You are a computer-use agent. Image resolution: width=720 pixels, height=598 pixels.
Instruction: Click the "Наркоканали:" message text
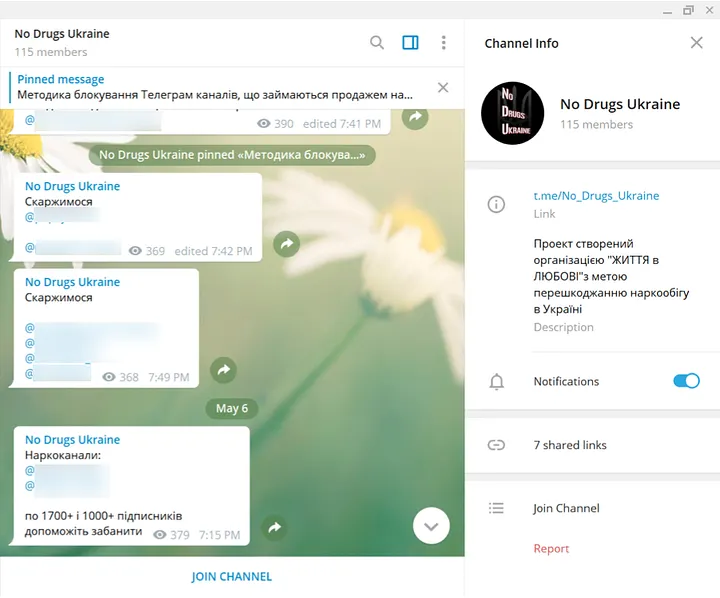[63, 456]
